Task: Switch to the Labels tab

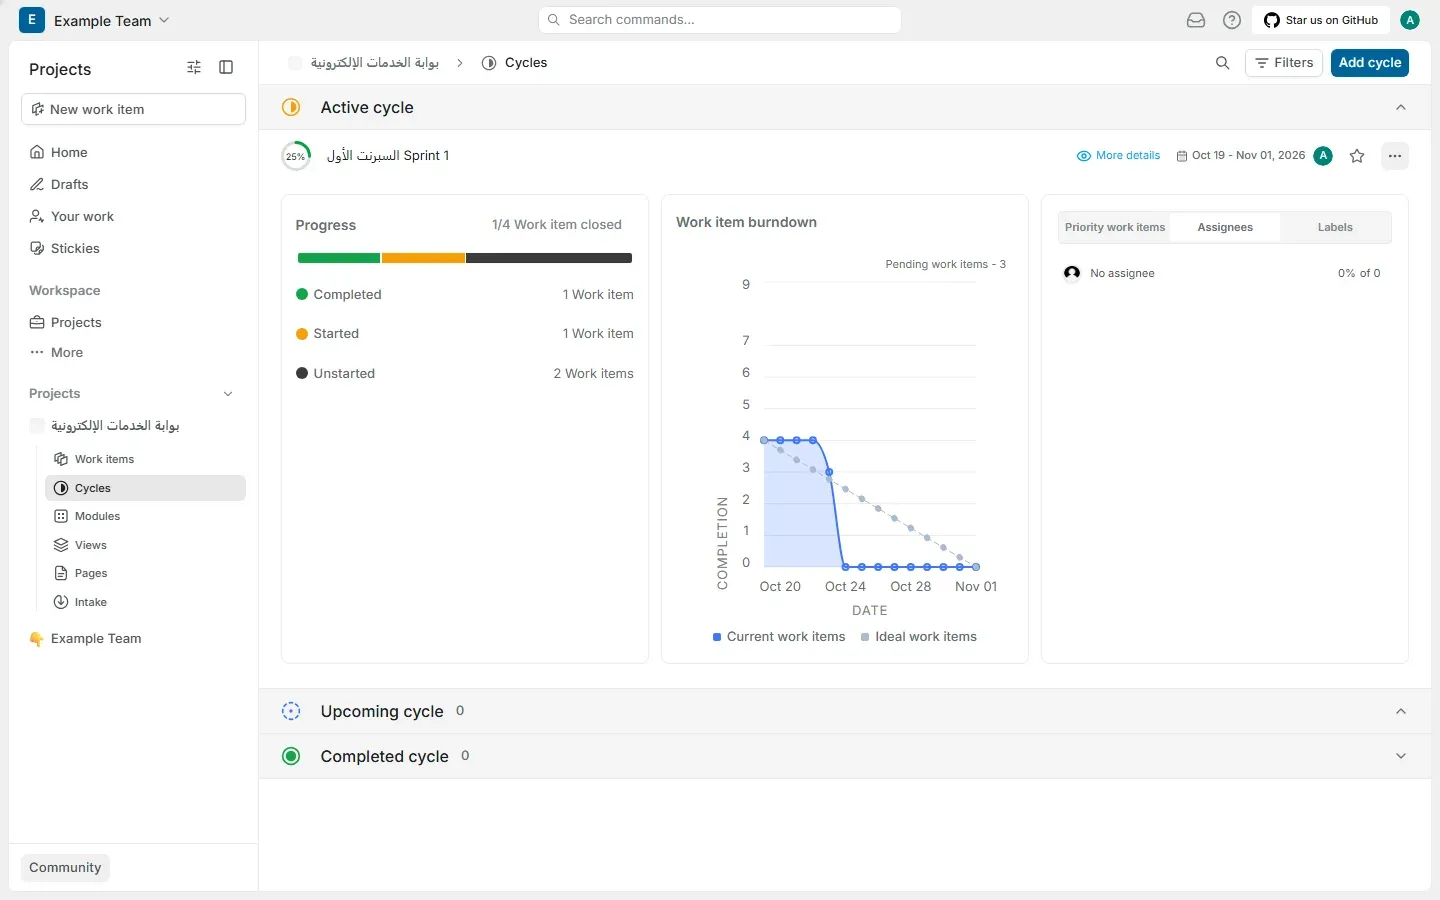Action: pyautogui.click(x=1335, y=227)
